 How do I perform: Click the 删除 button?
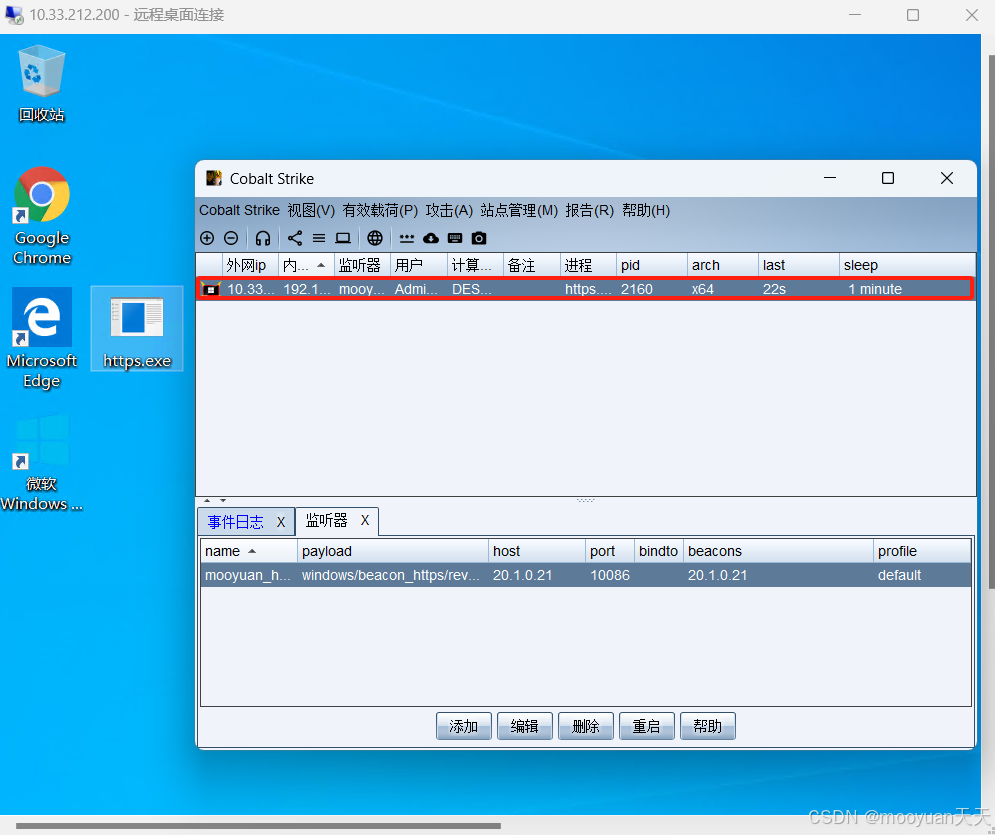click(586, 726)
